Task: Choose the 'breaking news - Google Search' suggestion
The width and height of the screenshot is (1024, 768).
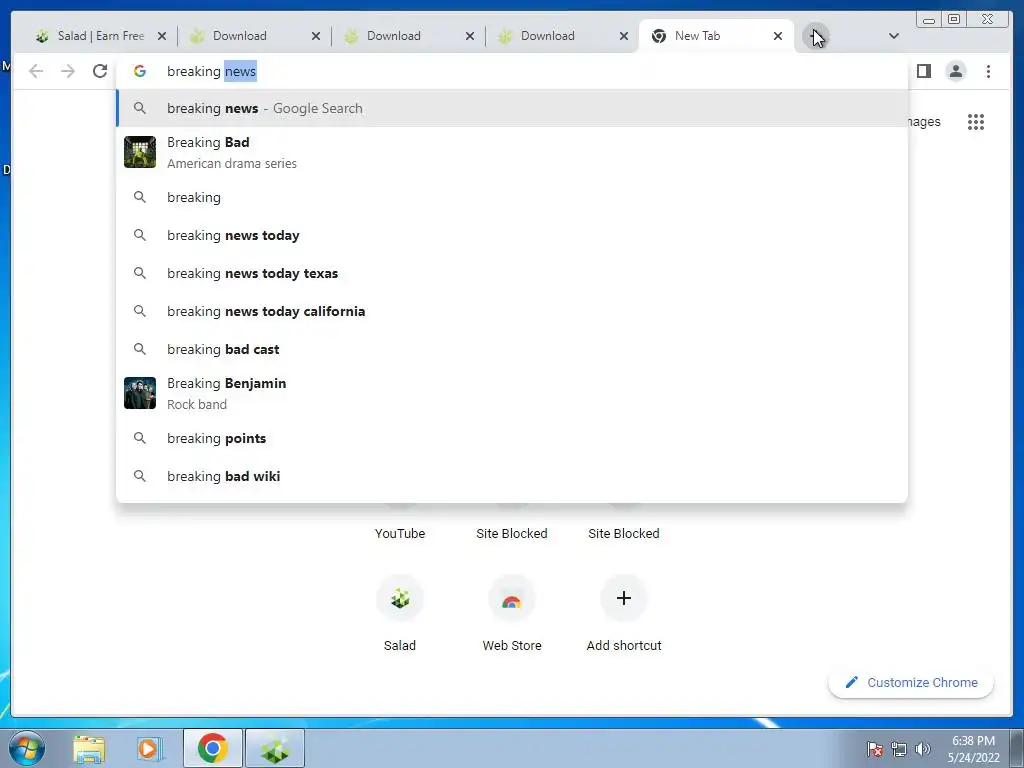Action: (x=512, y=108)
